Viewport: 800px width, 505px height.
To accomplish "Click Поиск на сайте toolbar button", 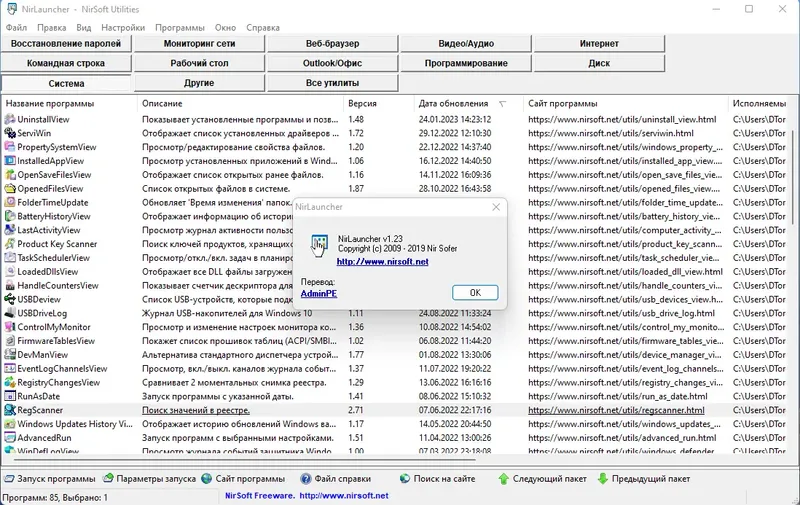I will [x=437, y=479].
